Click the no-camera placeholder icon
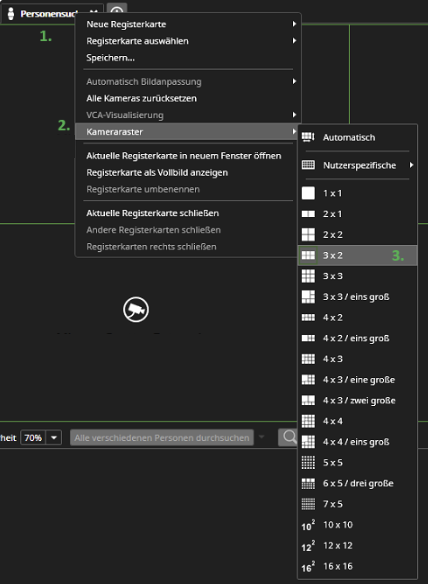Viewport: 428px width, 584px height. (x=136, y=309)
